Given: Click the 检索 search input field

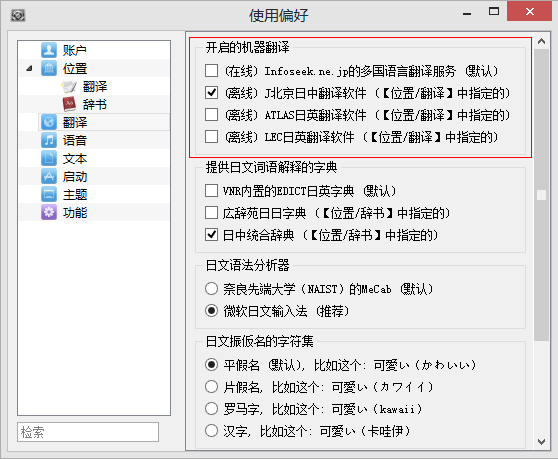Looking at the screenshot, I should click(88, 432).
